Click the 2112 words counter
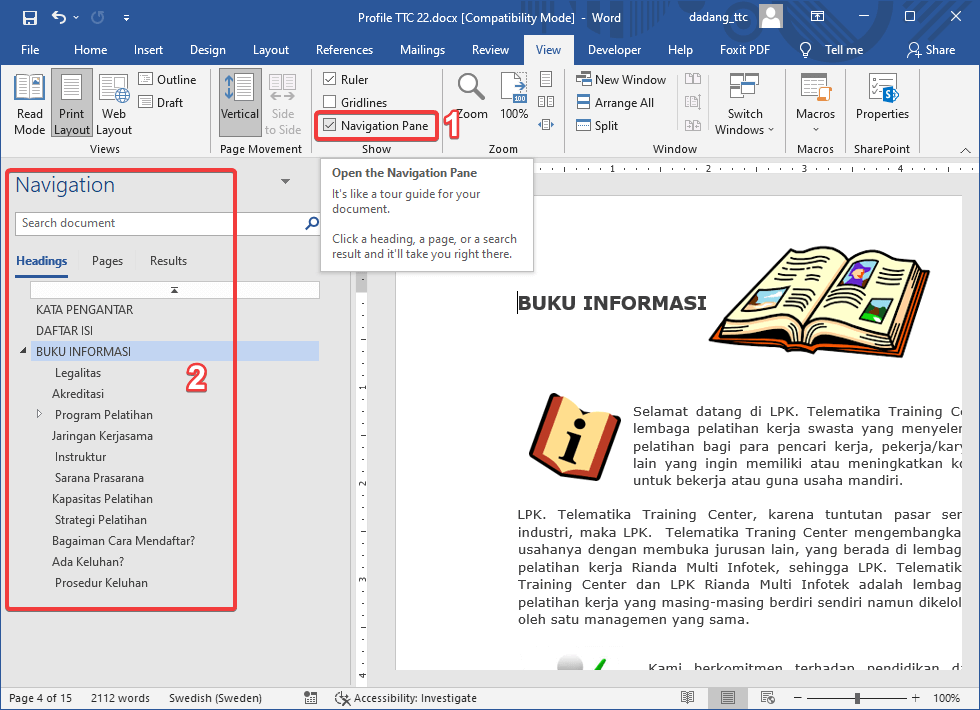 (120, 697)
